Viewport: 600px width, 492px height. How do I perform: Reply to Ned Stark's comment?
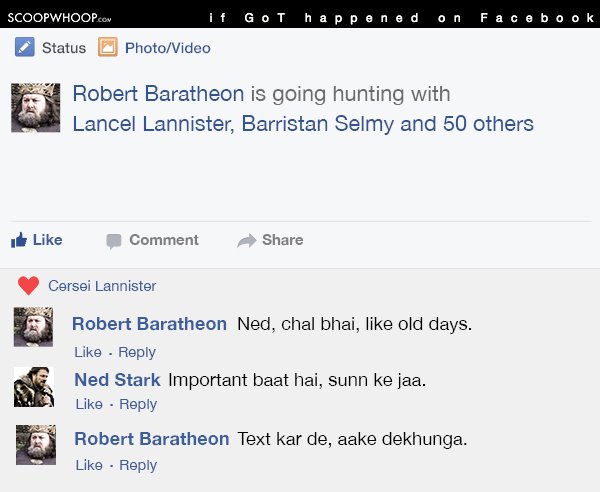point(138,404)
